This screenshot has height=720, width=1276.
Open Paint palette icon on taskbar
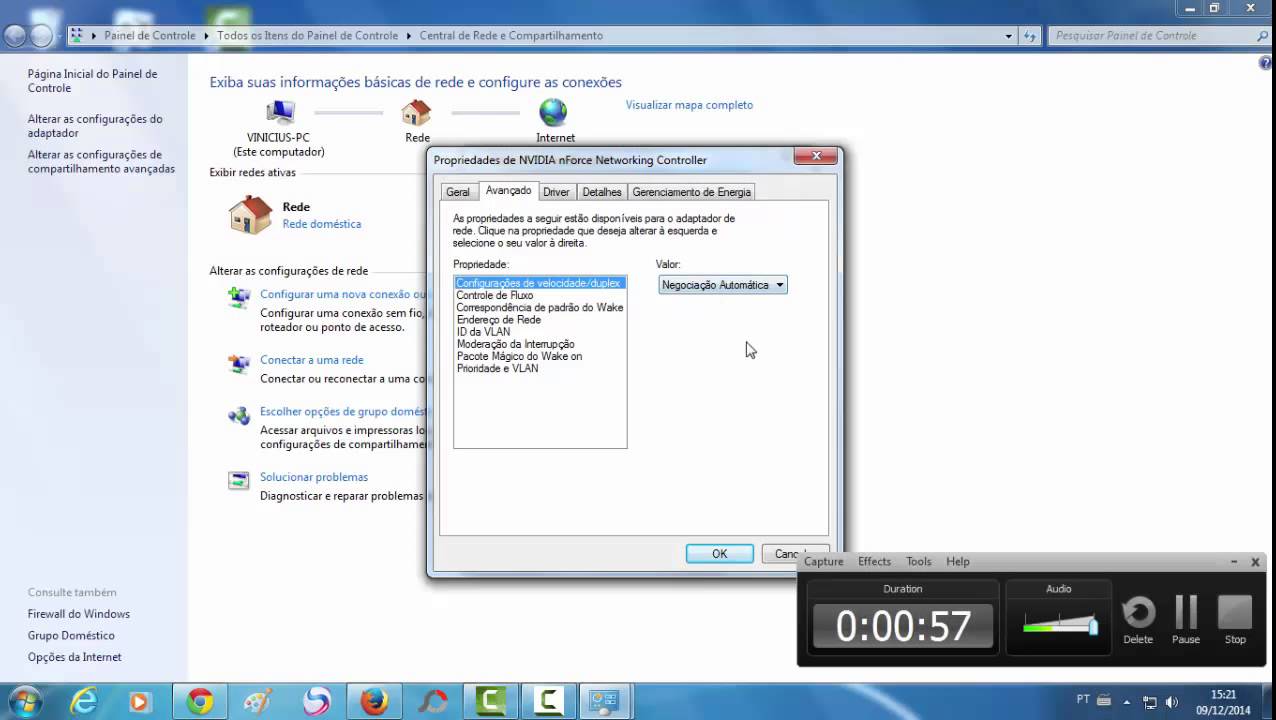pyautogui.click(x=258, y=702)
